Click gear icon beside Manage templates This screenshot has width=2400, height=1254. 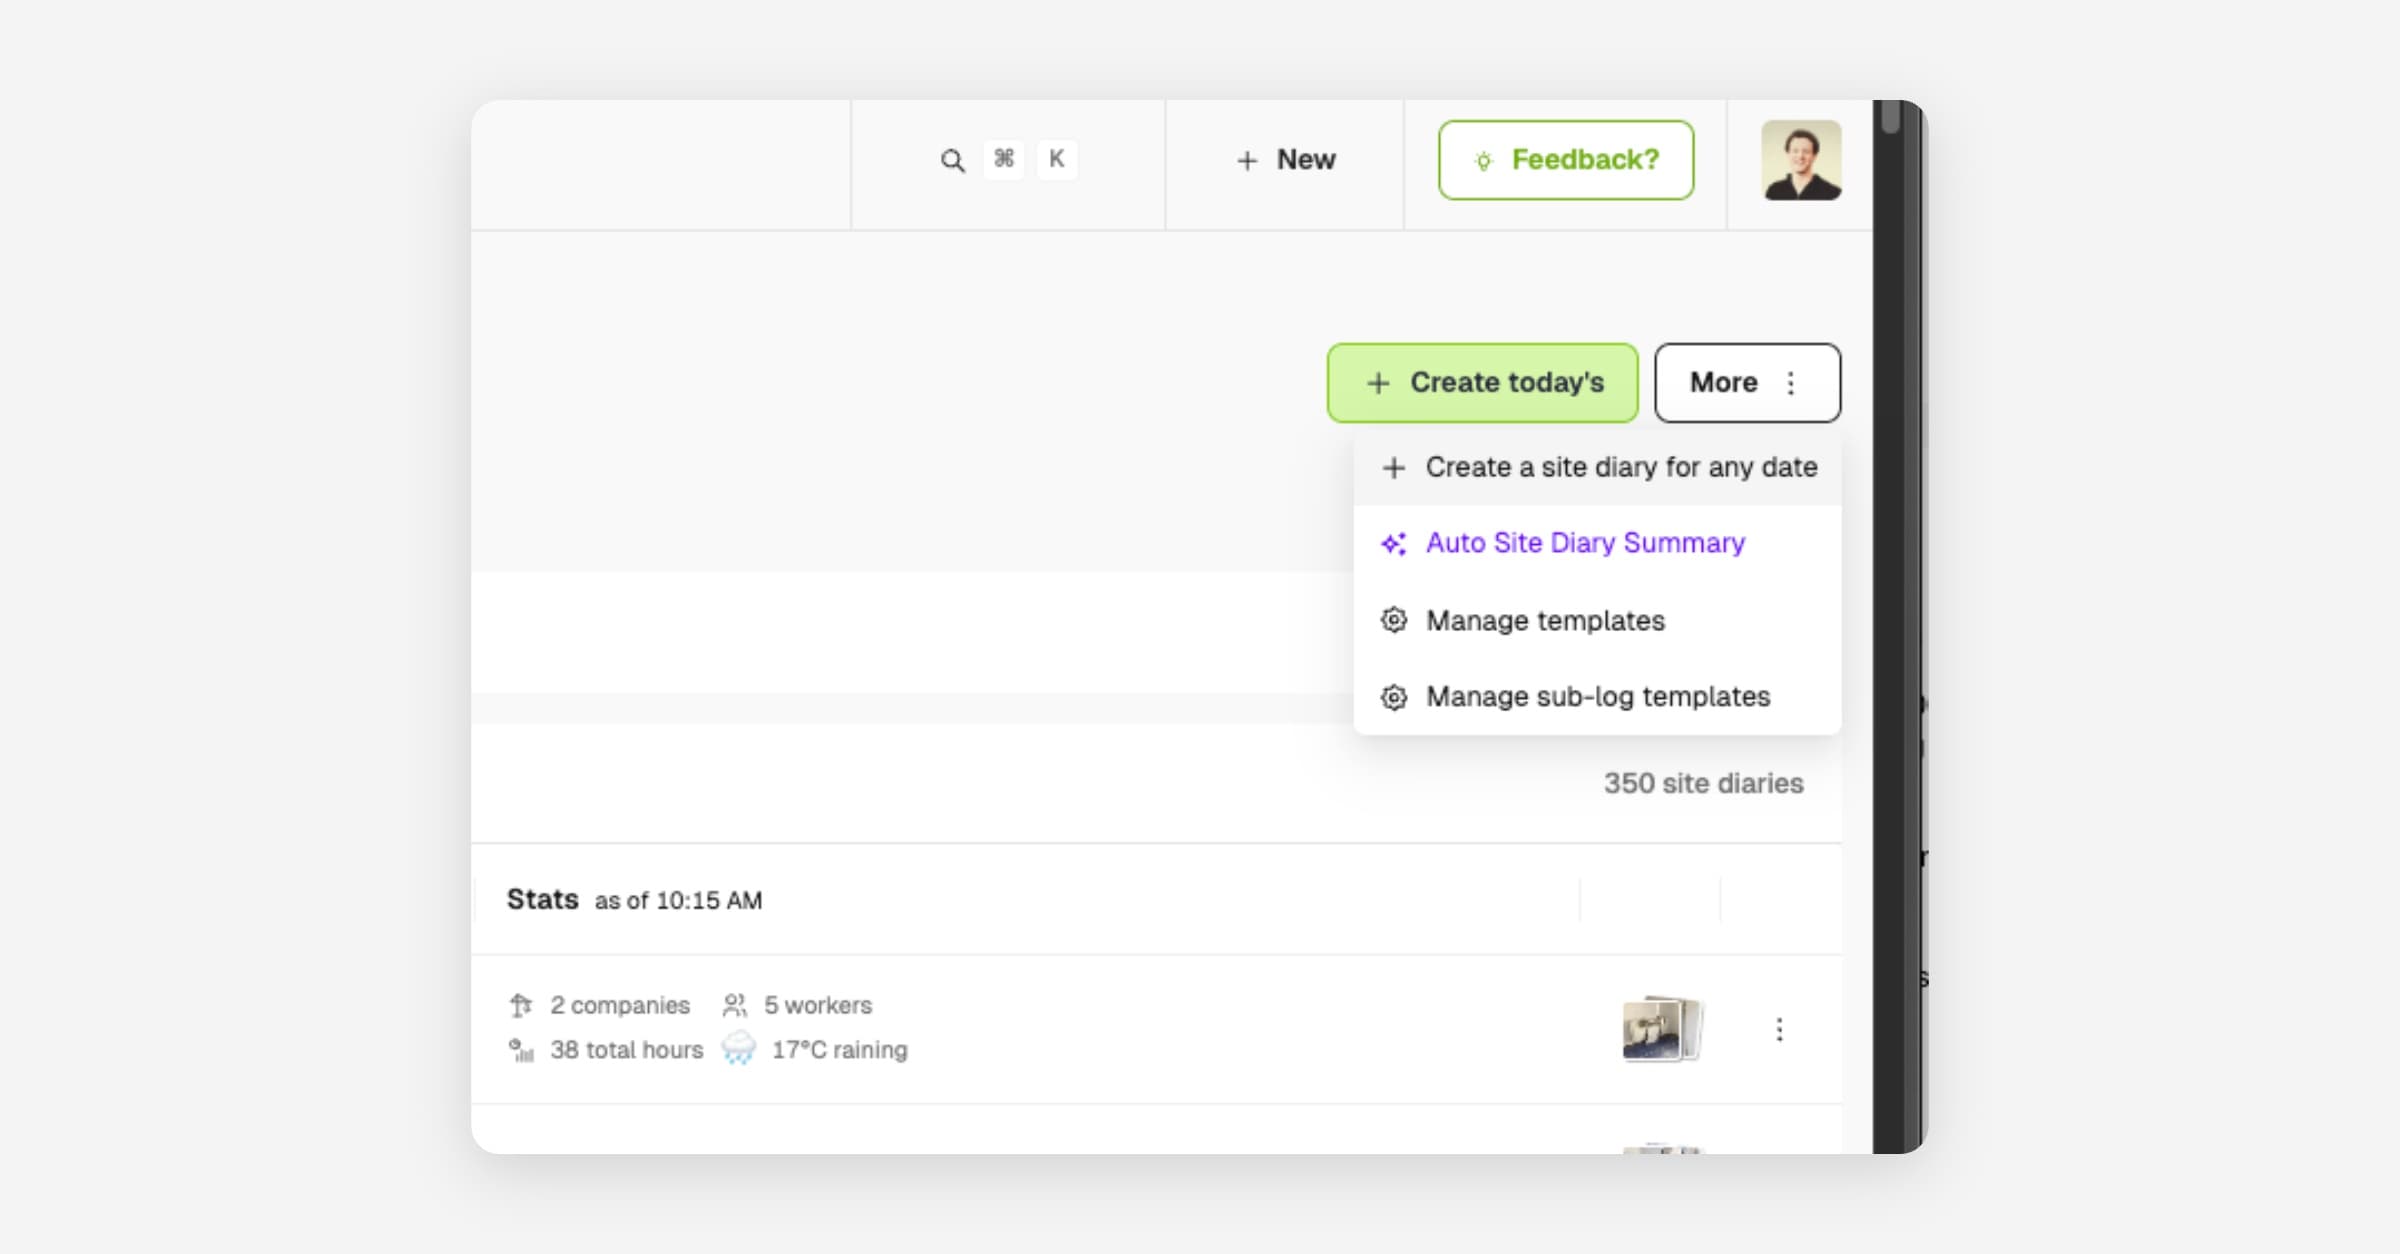point(1394,620)
